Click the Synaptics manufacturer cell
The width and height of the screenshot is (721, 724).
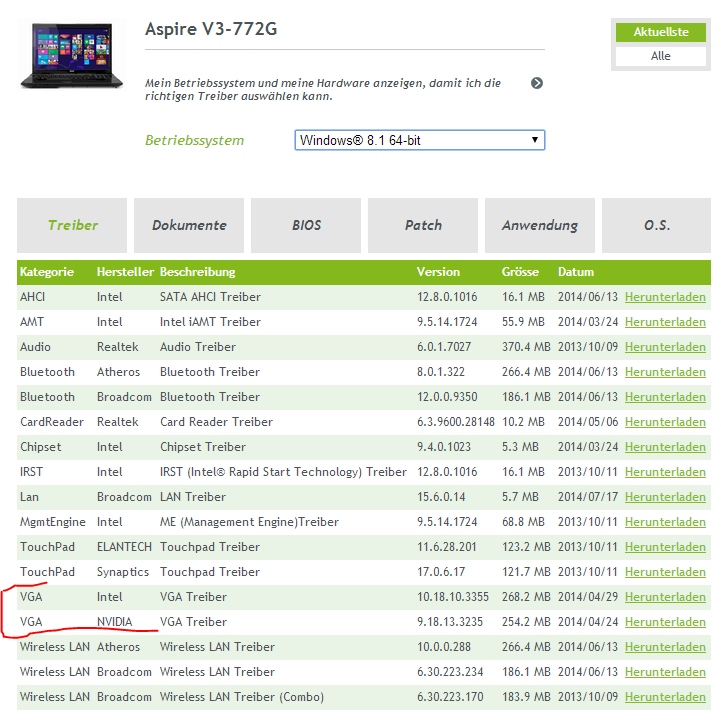tap(123, 572)
